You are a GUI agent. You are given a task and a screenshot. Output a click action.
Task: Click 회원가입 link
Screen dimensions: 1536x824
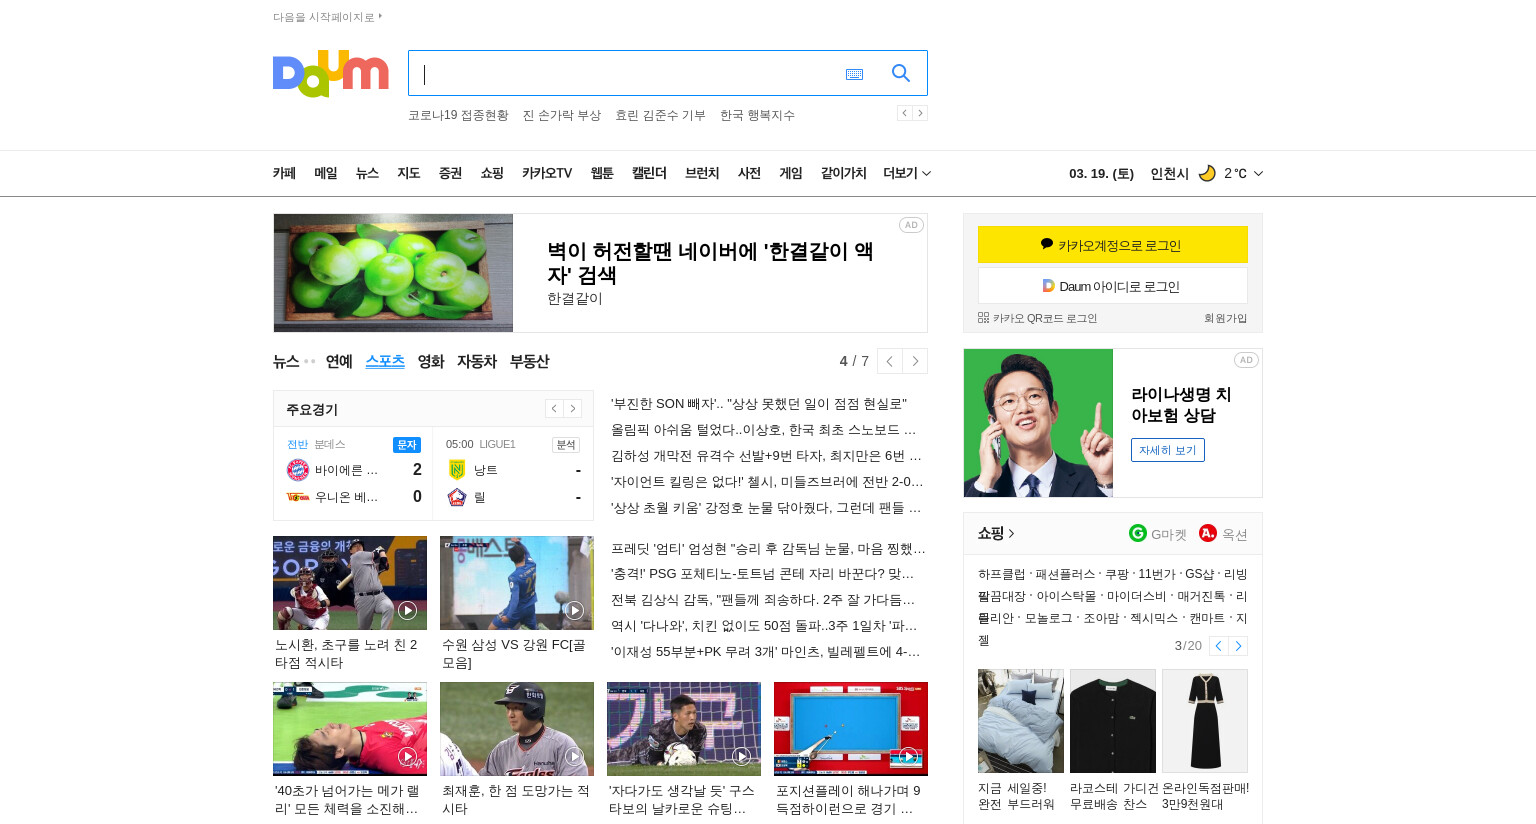pos(1225,318)
